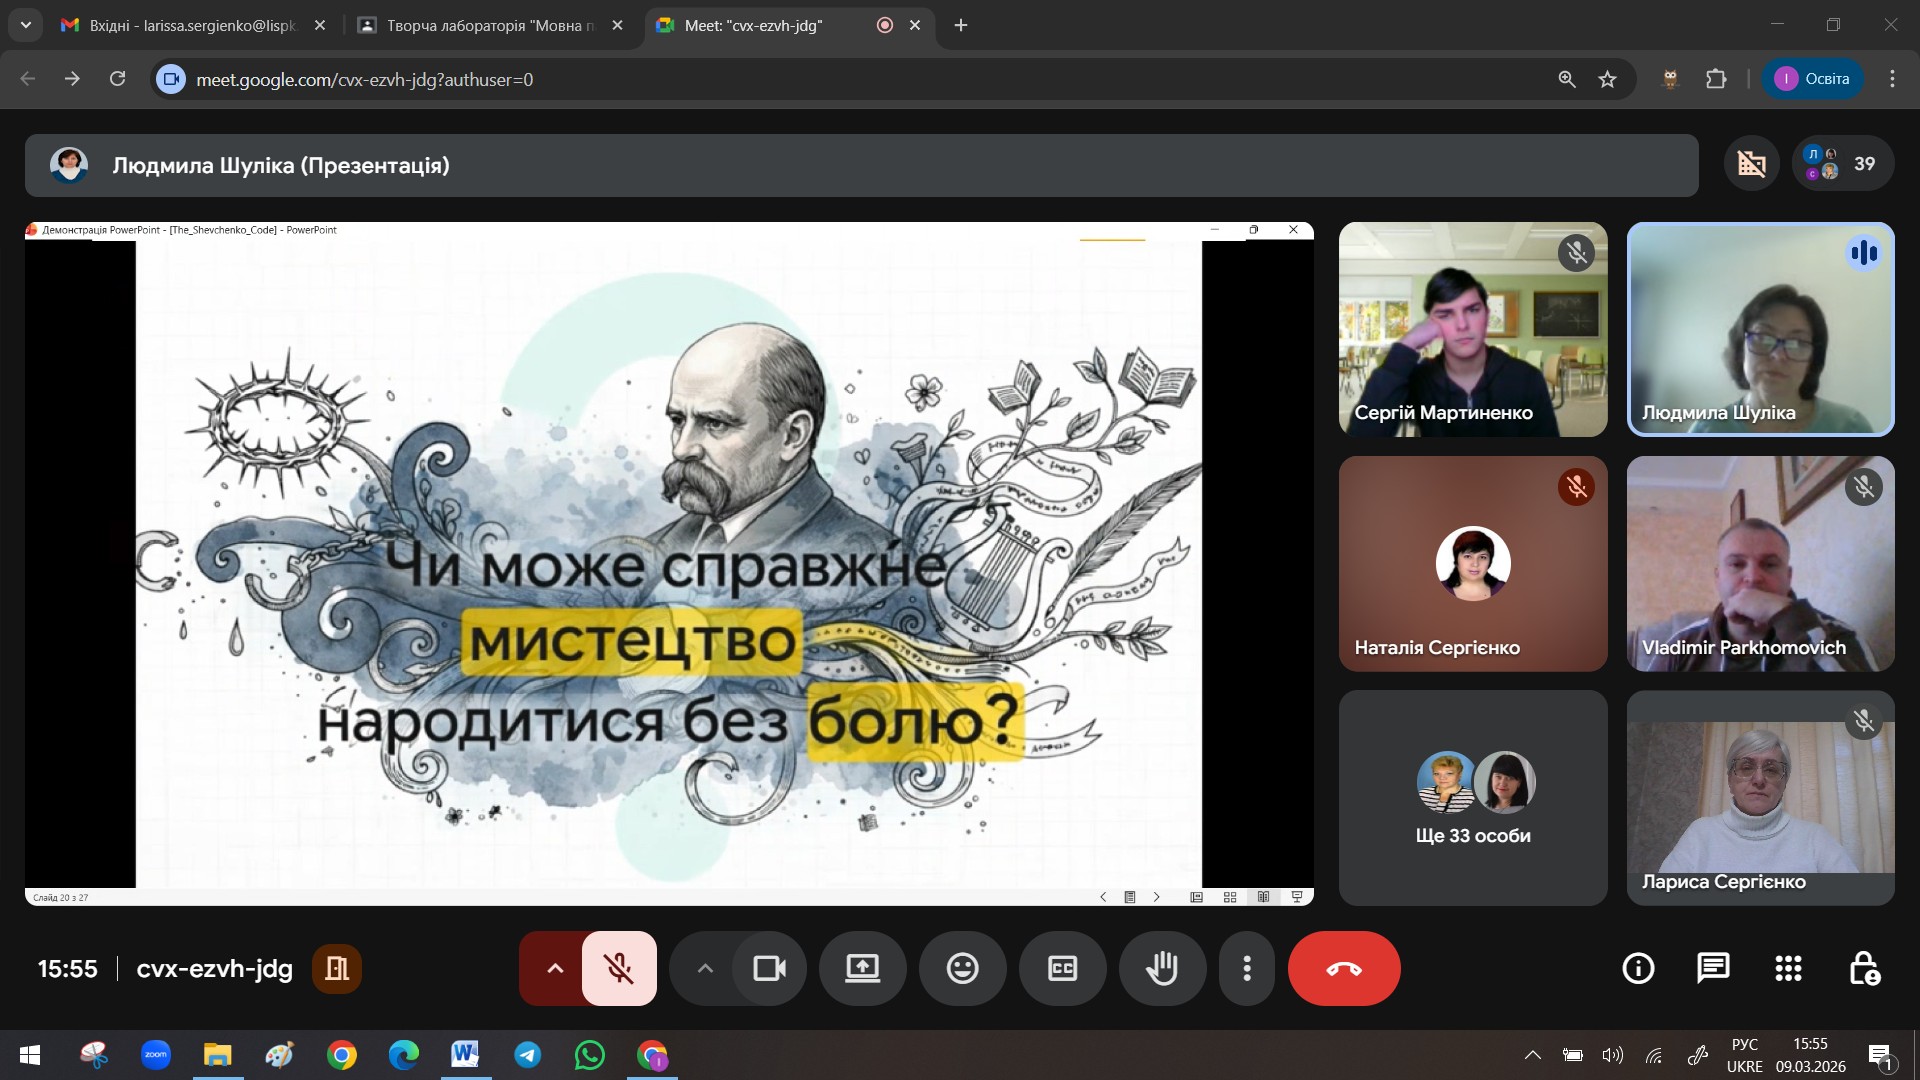This screenshot has width=1920, height=1080.
Task: Toggle the microphone mute button
Action: pos(619,968)
